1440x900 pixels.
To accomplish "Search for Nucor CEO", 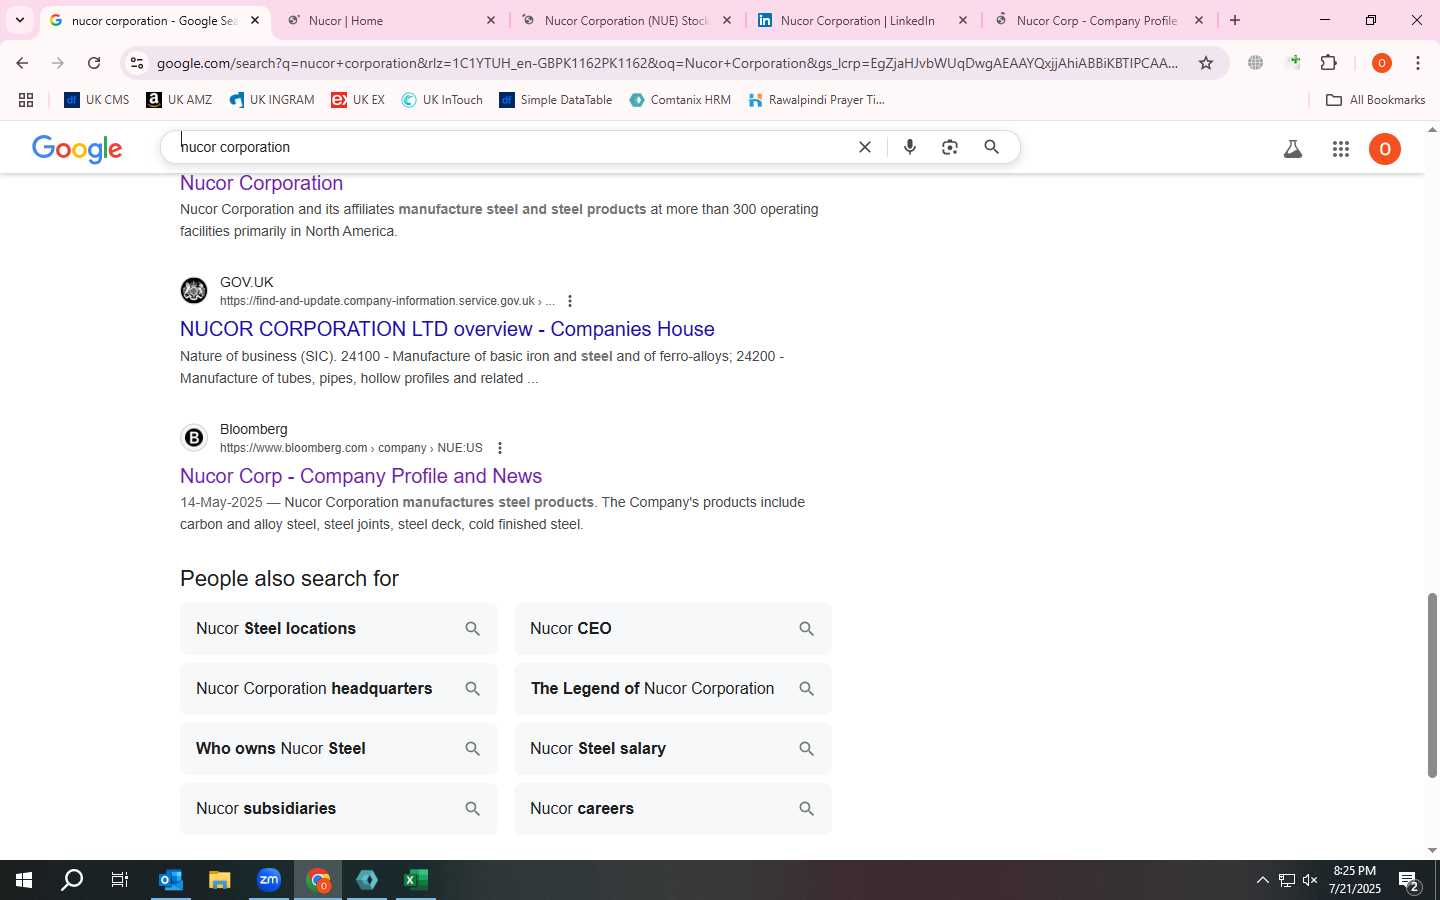I will [x=673, y=629].
